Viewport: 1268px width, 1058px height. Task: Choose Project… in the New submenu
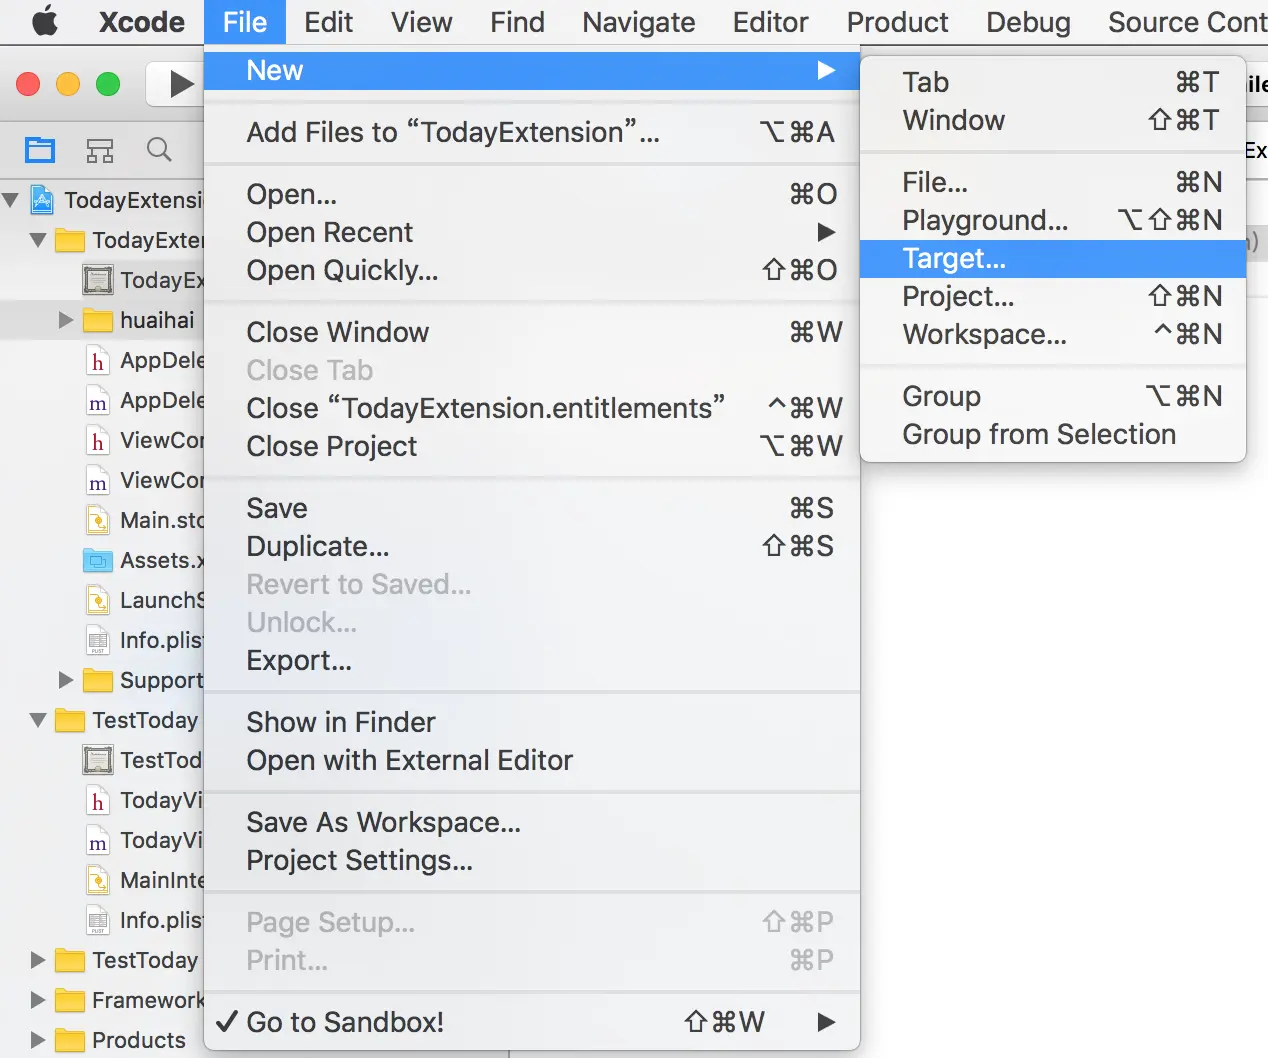tap(1053, 296)
